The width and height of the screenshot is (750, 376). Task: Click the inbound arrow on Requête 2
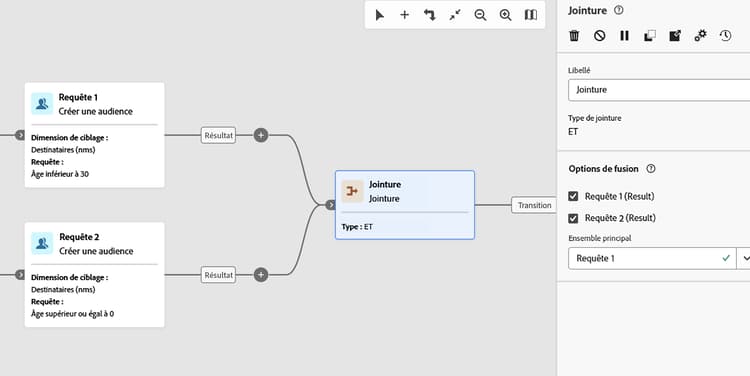20,275
